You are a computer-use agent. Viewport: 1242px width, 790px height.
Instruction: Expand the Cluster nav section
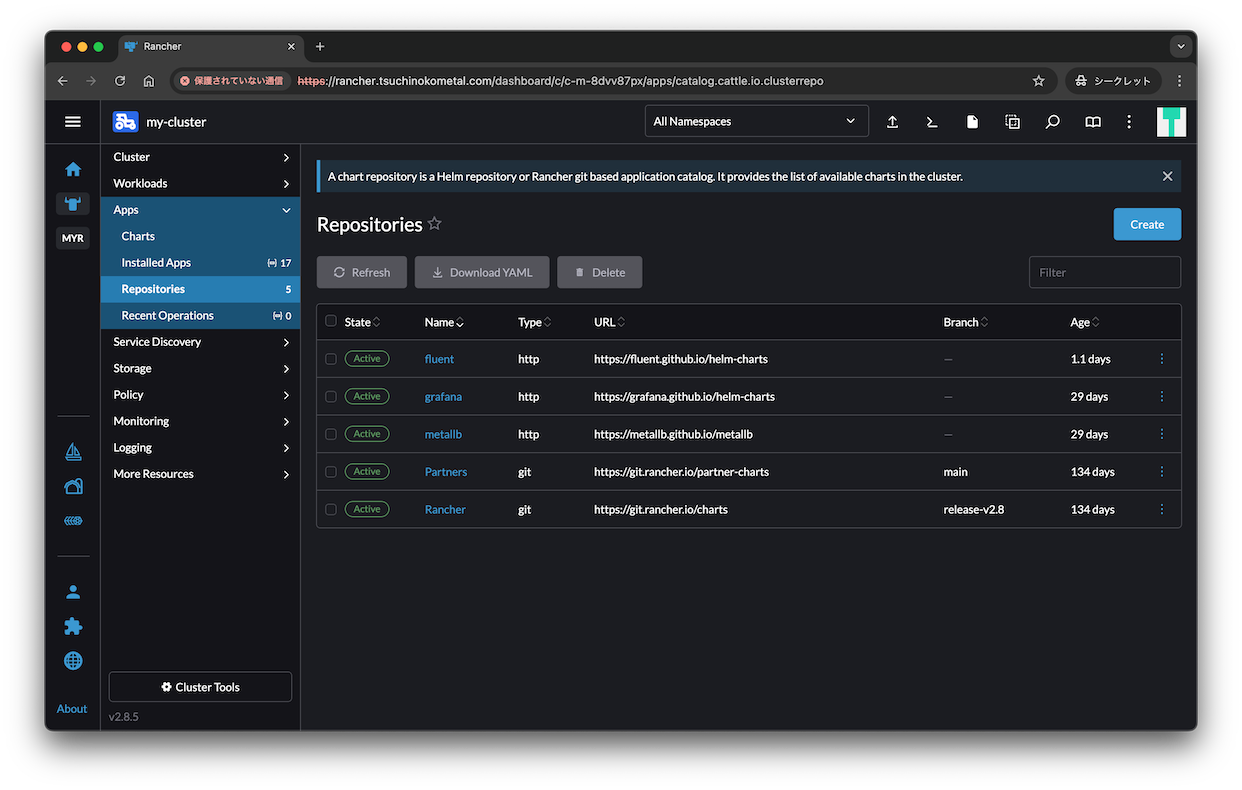(x=200, y=157)
